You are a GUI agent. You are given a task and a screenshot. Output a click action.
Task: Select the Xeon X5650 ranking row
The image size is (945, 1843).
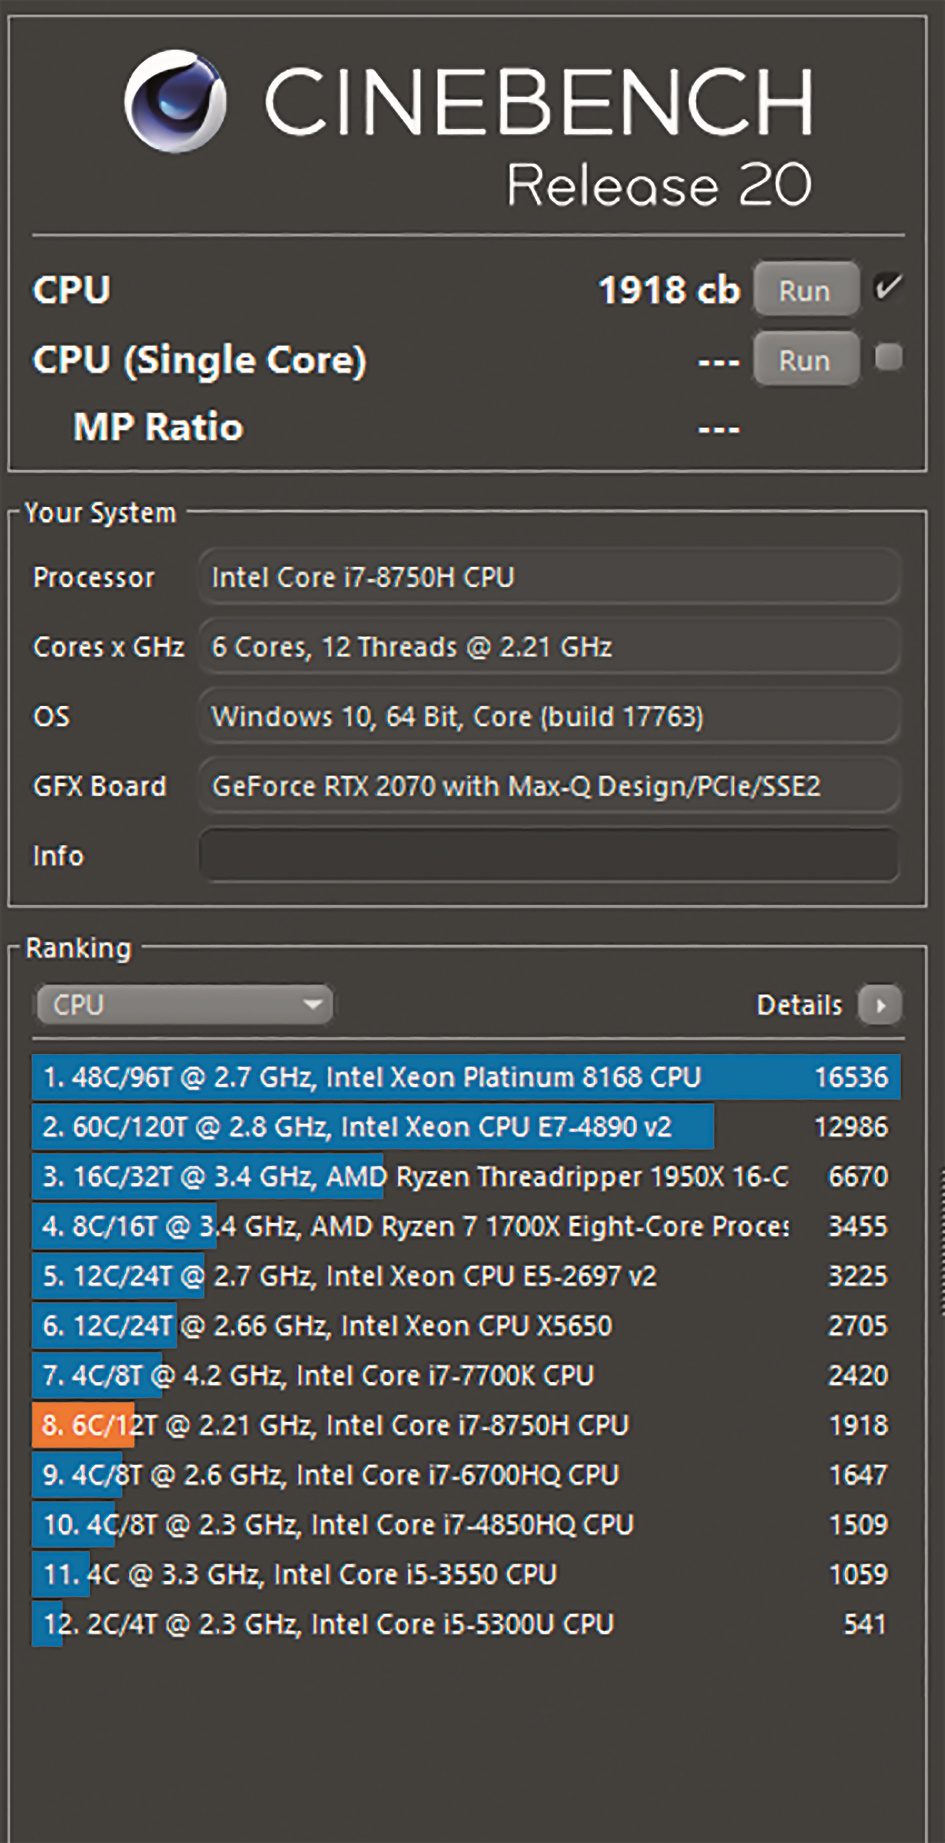coord(465,1326)
